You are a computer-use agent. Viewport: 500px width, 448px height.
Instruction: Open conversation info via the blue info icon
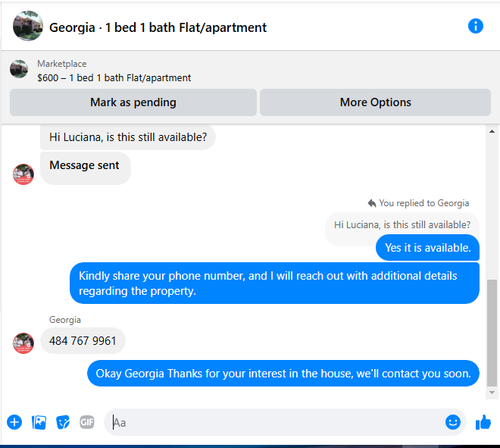(x=475, y=26)
